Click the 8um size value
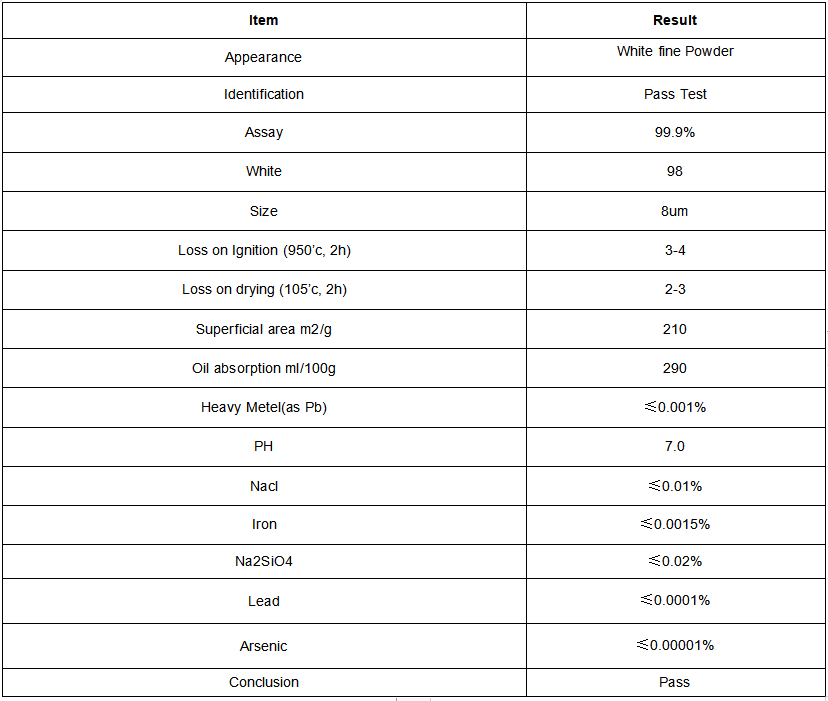The width and height of the screenshot is (828, 701). tap(675, 211)
